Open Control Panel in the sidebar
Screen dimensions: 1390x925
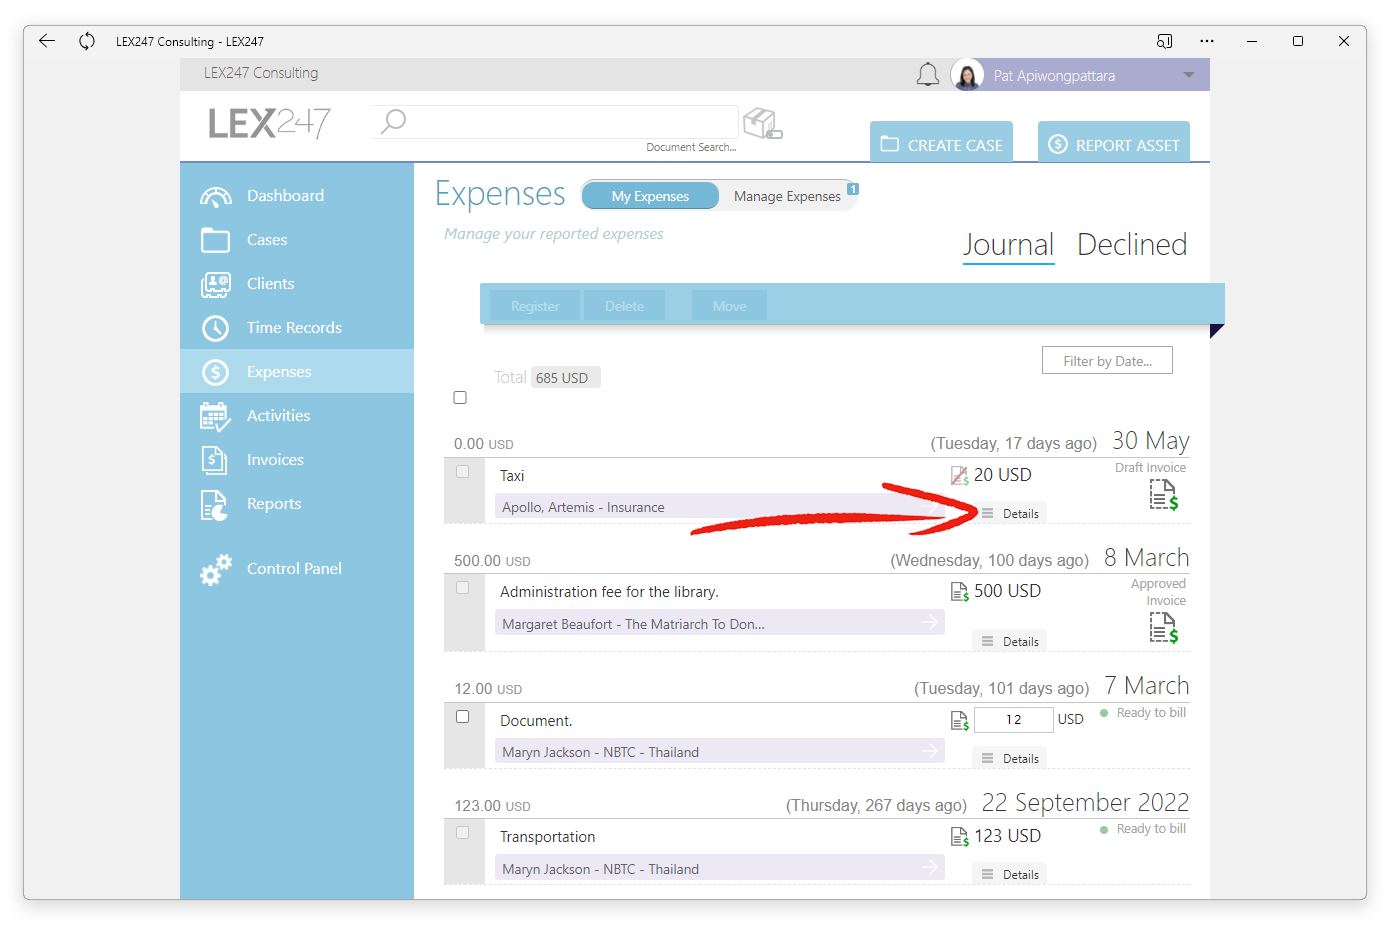coord(297,569)
